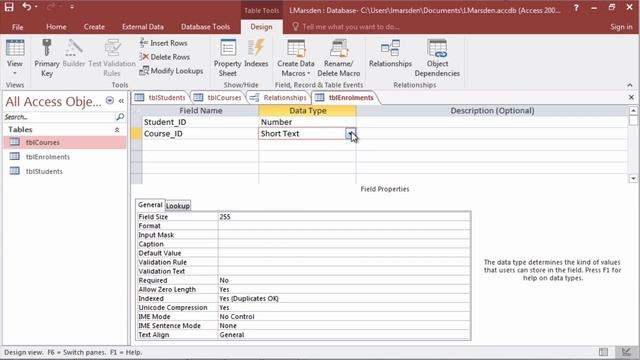
Task: Click the Caption property field
Action: click(344, 244)
